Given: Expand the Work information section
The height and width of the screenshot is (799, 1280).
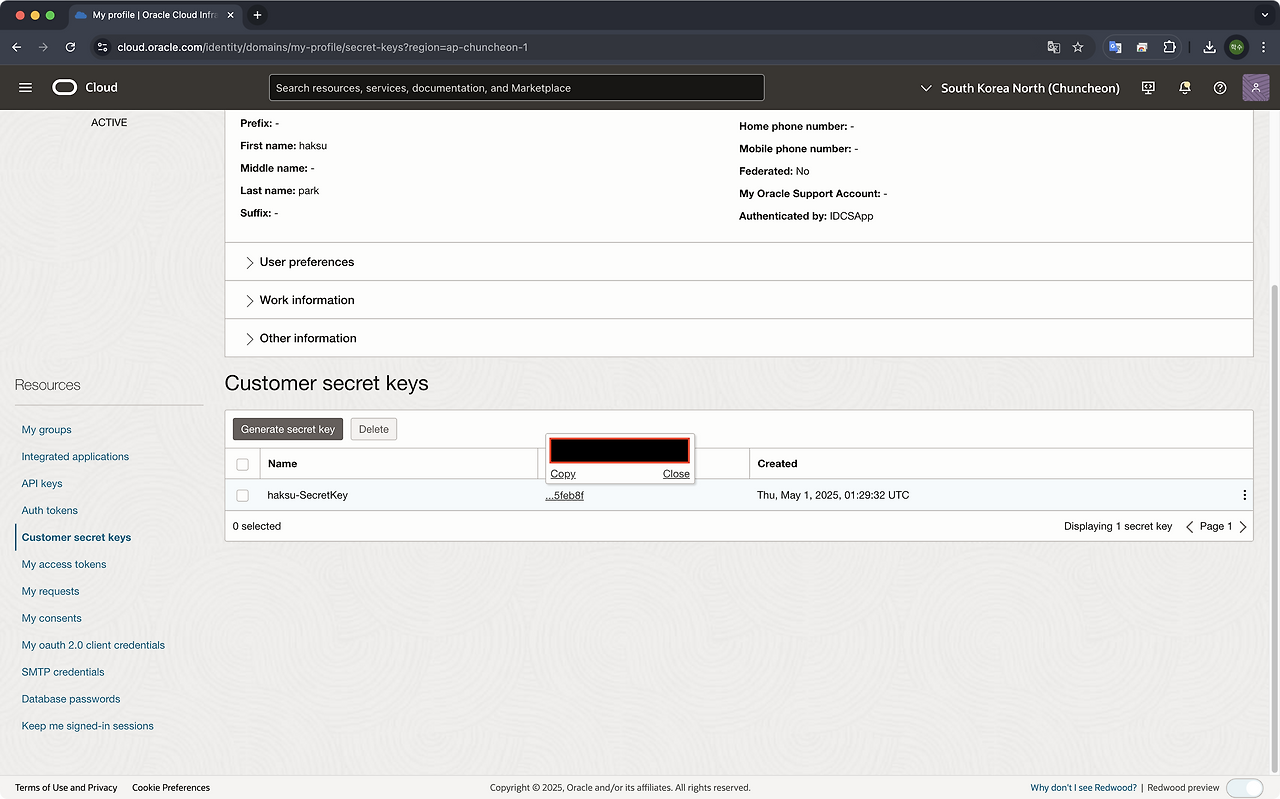Looking at the screenshot, I should [306, 300].
